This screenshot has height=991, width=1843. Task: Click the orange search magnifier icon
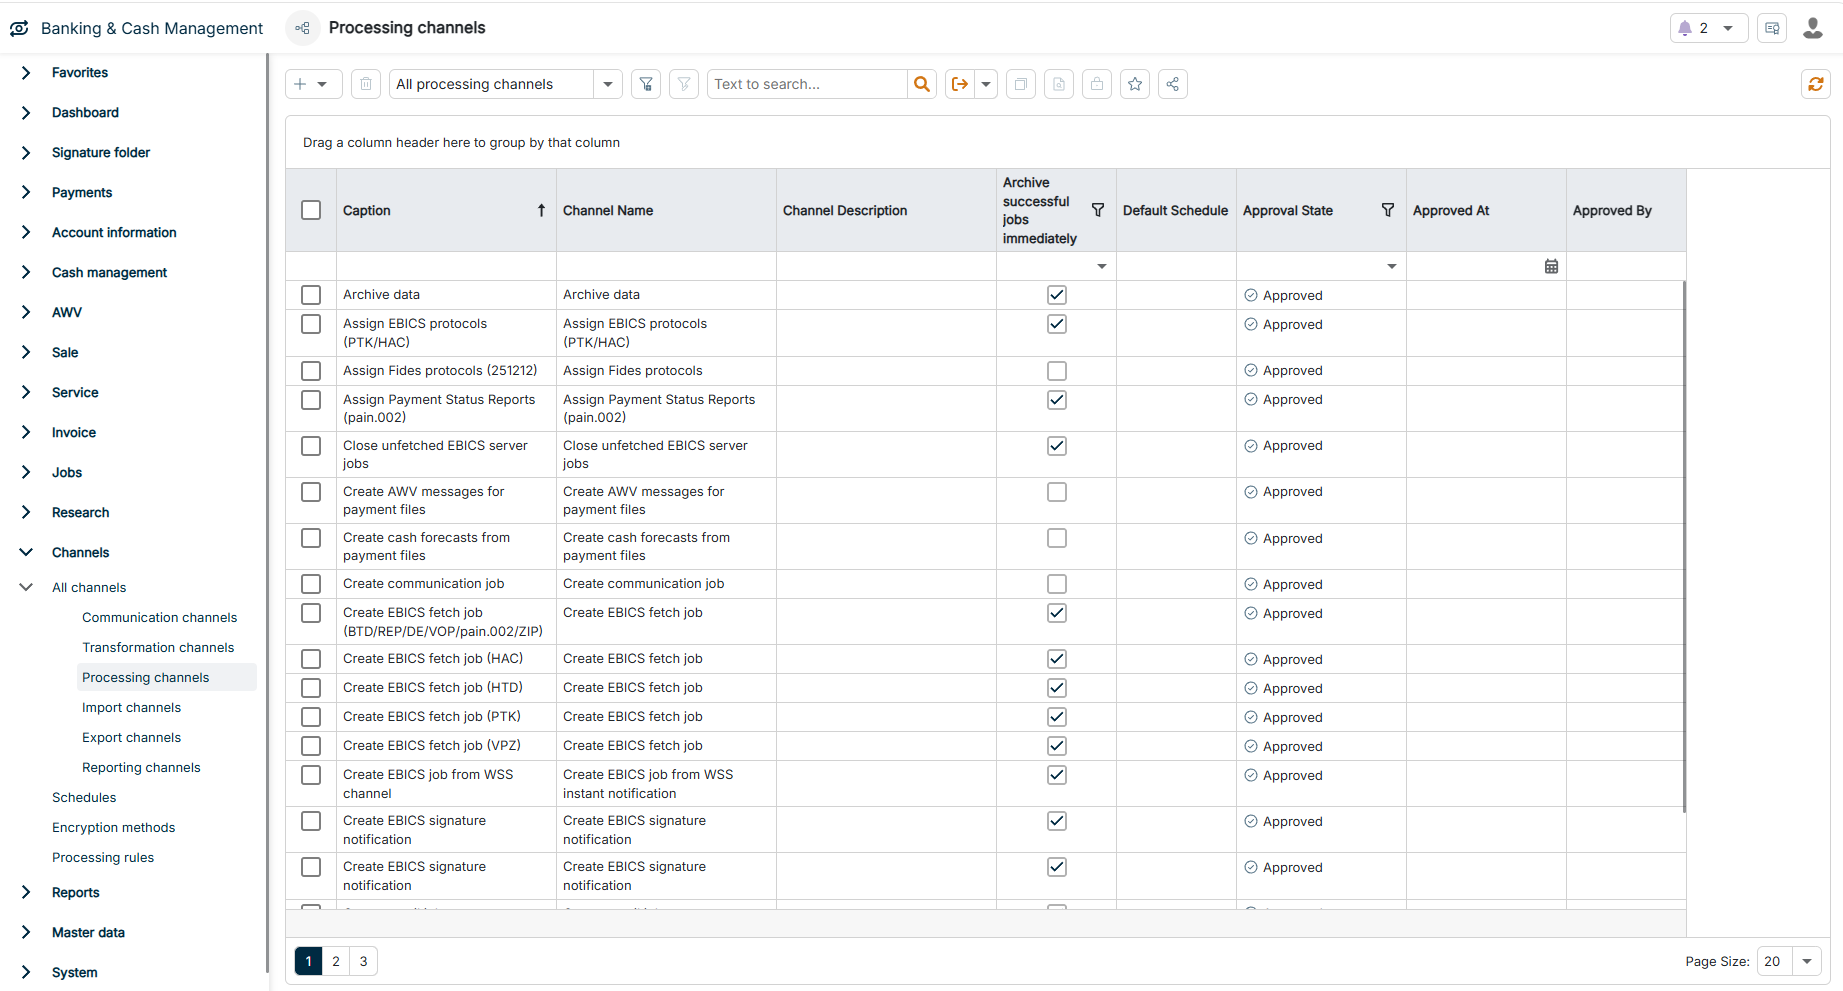coord(922,84)
